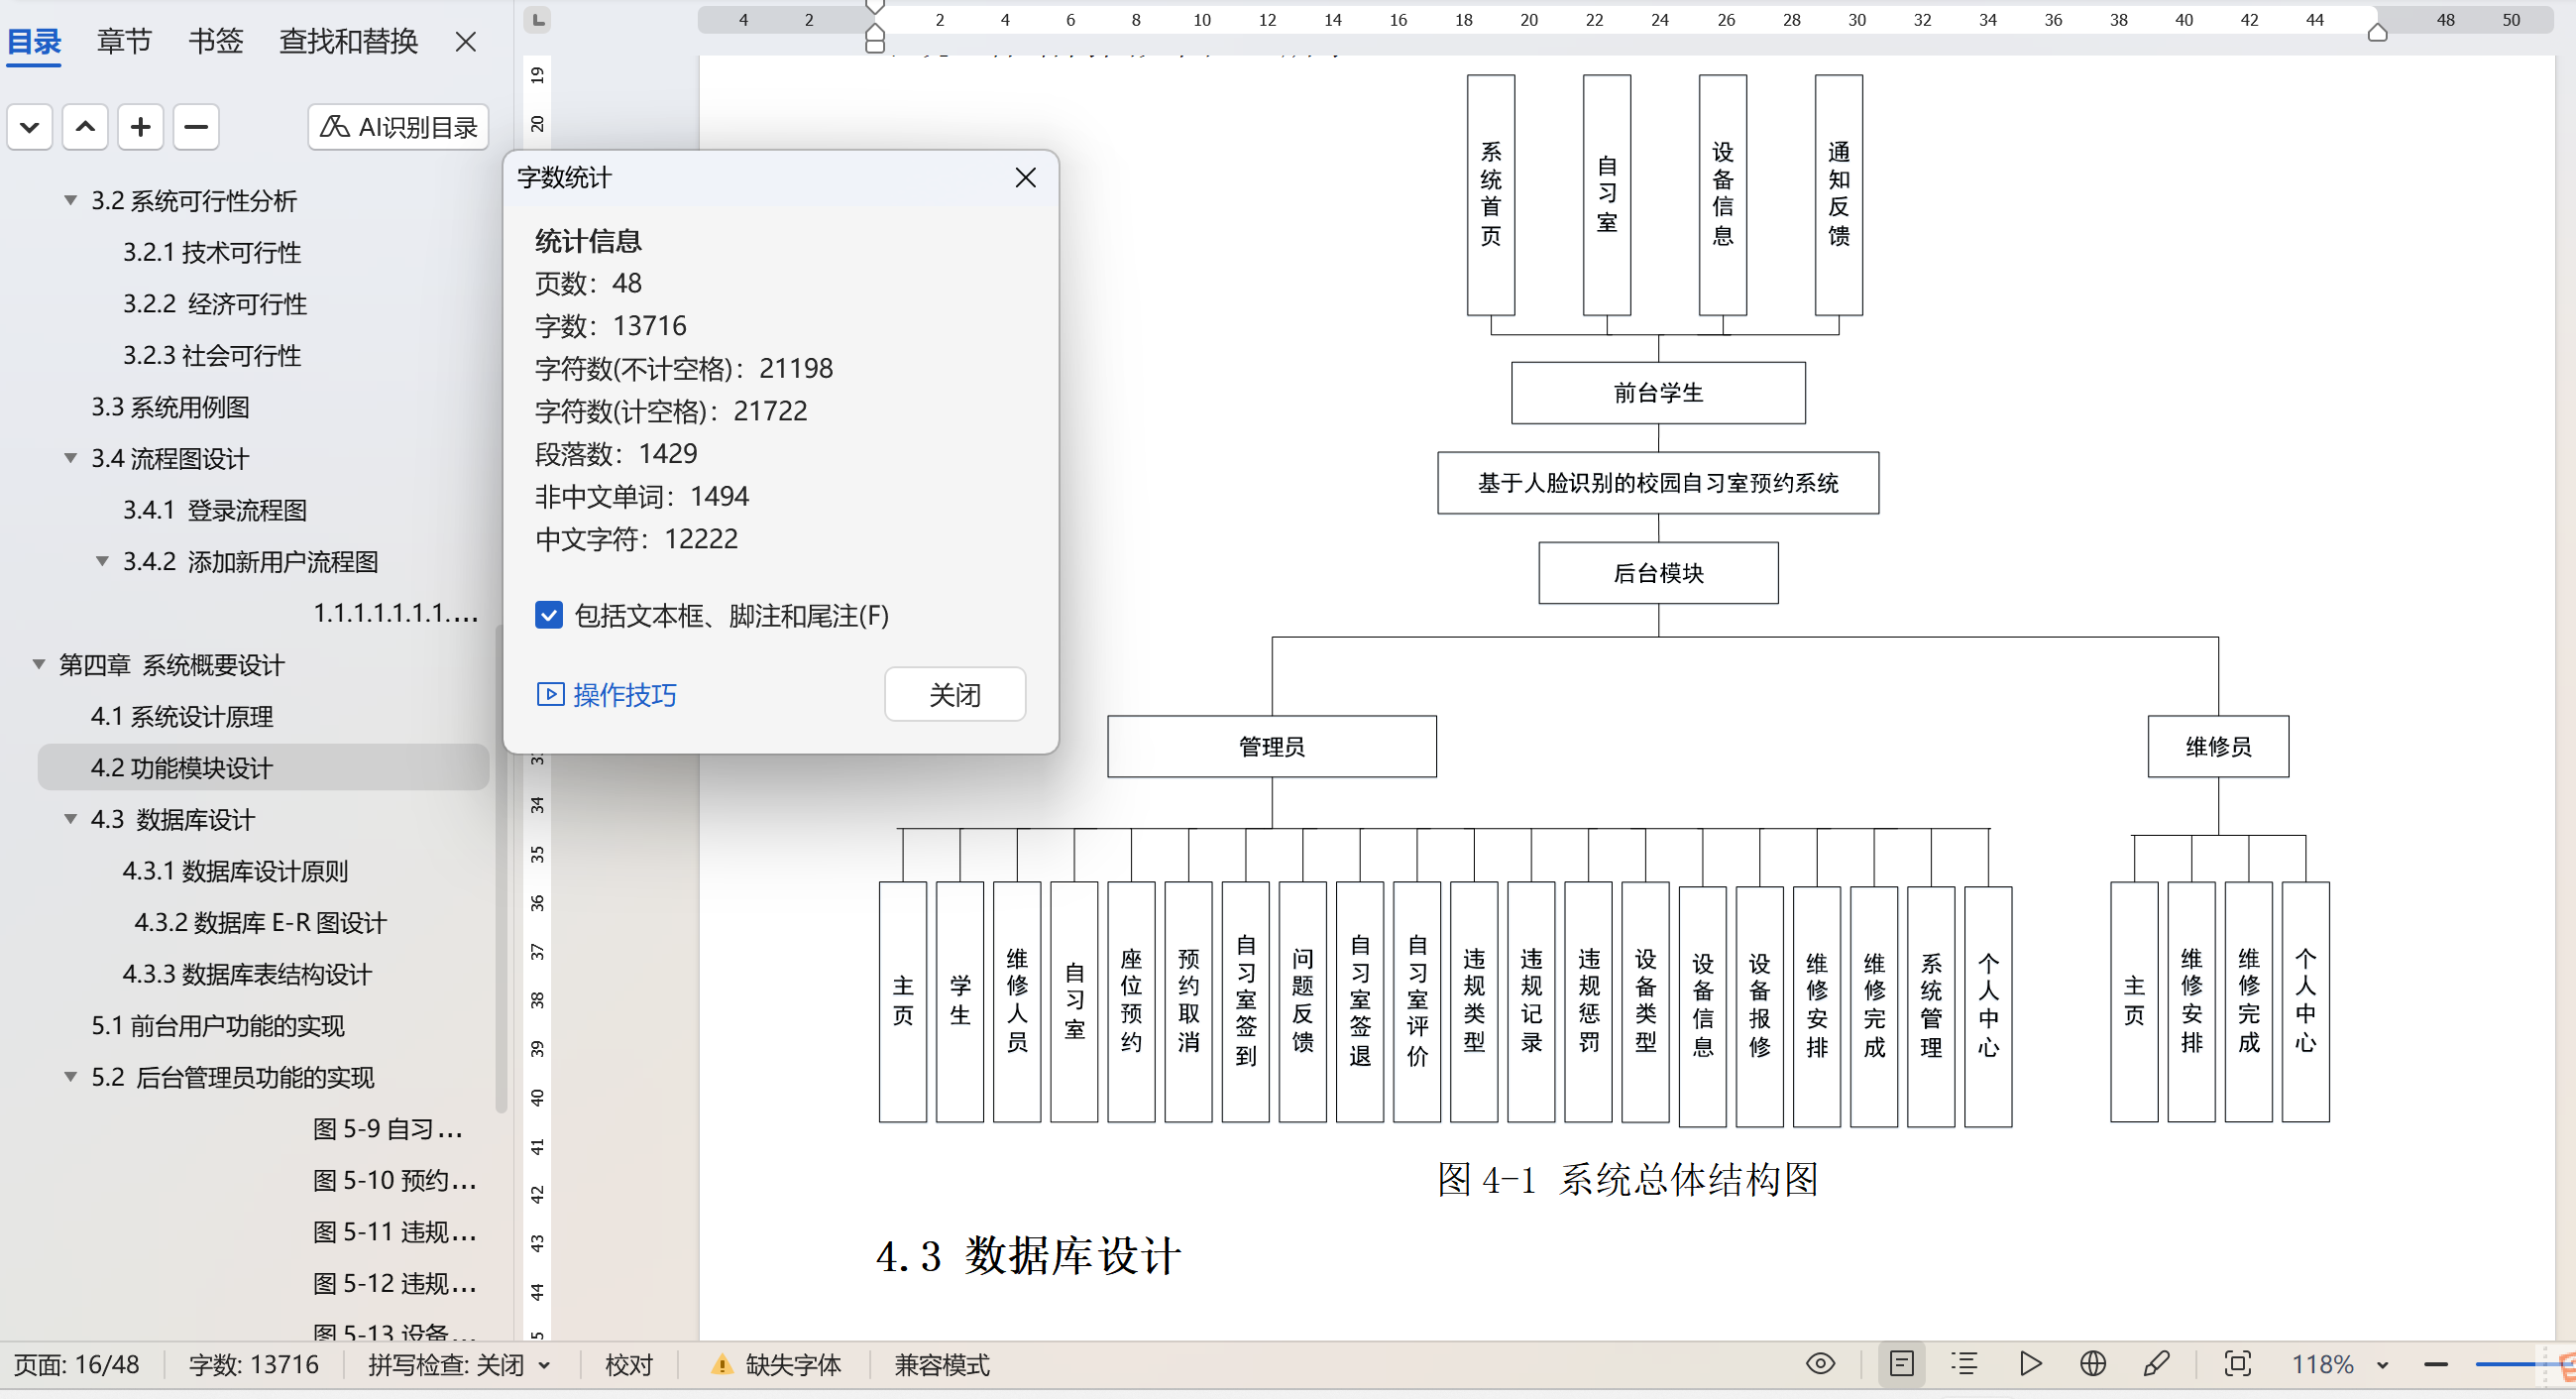This screenshot has width=2576, height=1399.
Task: Switch to page layout view icon
Action: pos(1901,1364)
